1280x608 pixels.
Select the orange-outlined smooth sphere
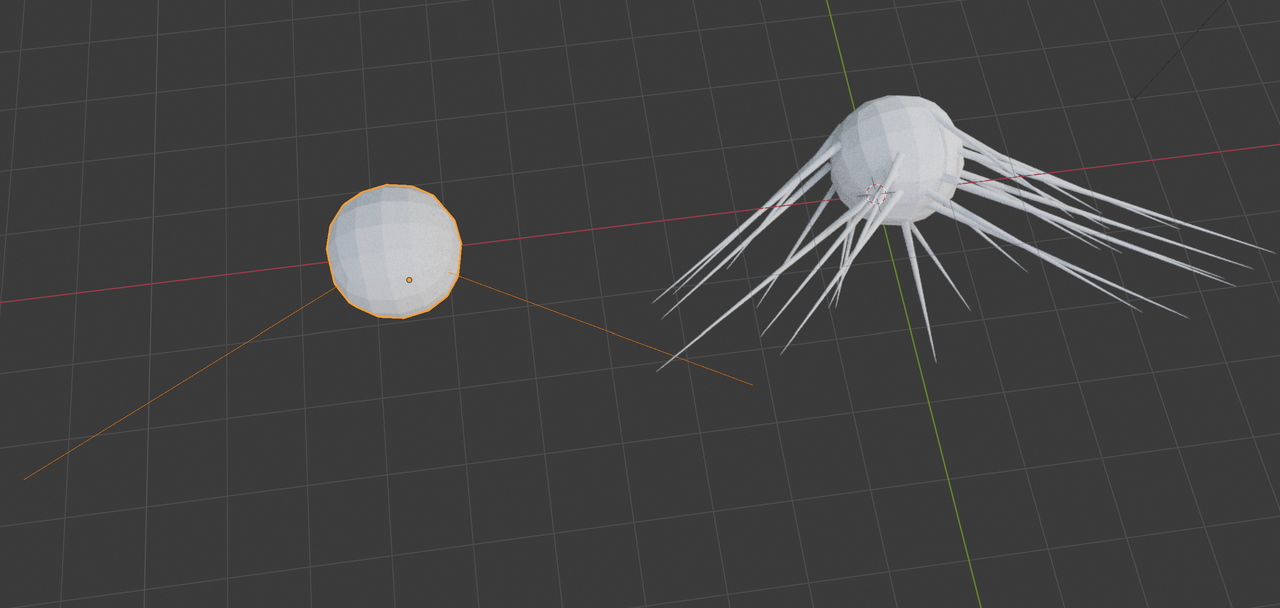(x=394, y=251)
